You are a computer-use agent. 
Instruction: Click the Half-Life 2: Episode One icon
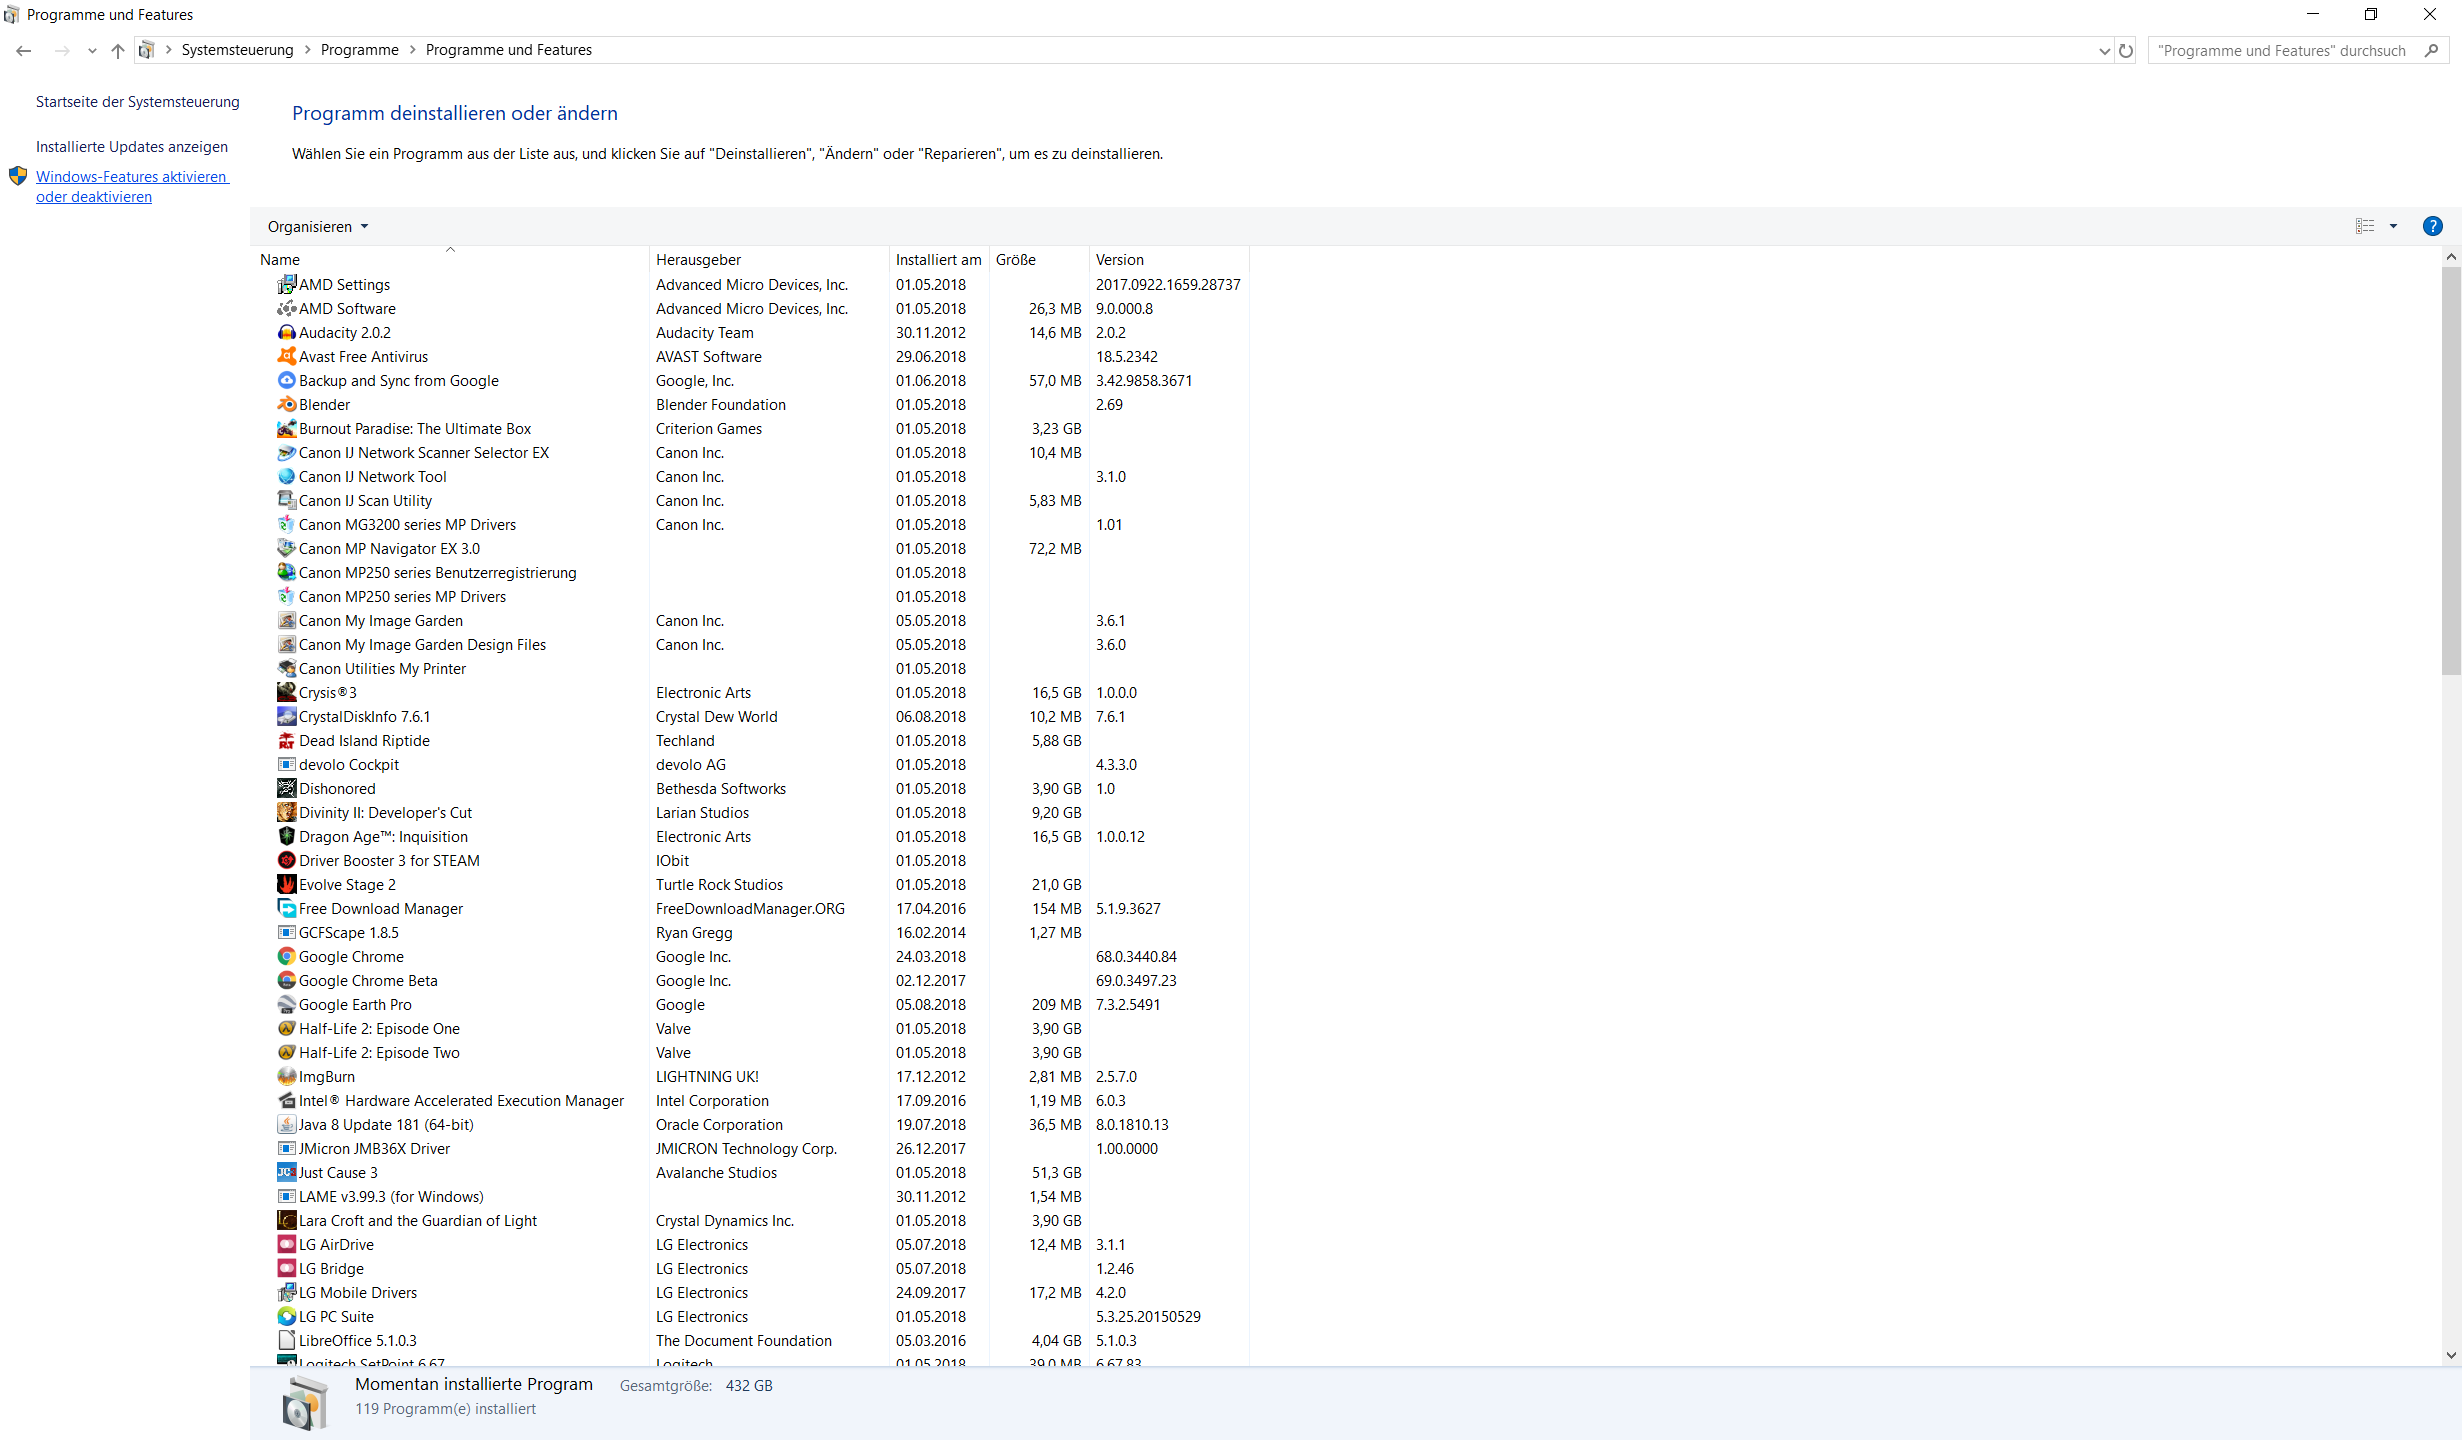point(286,1028)
